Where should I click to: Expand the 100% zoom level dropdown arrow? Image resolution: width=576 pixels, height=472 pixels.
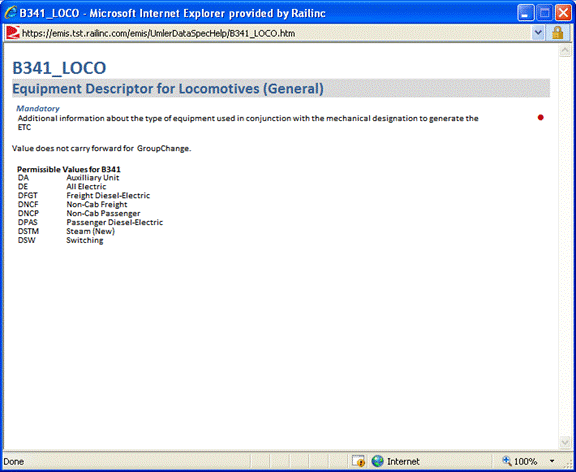552,461
